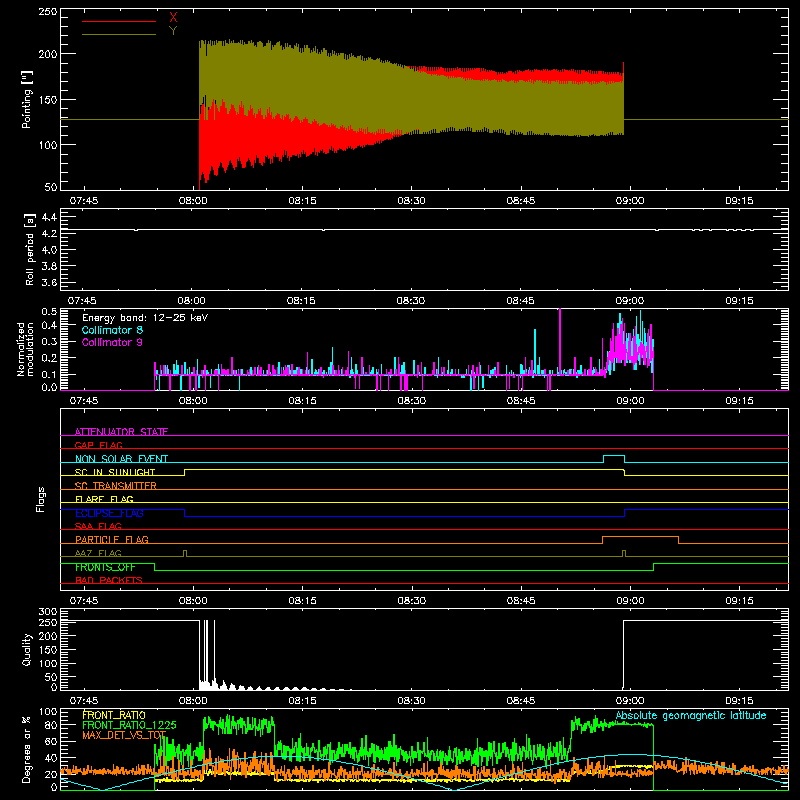The height and width of the screenshot is (800, 800).
Task: Click the BAD_PACKETS label
Action: 109,580
